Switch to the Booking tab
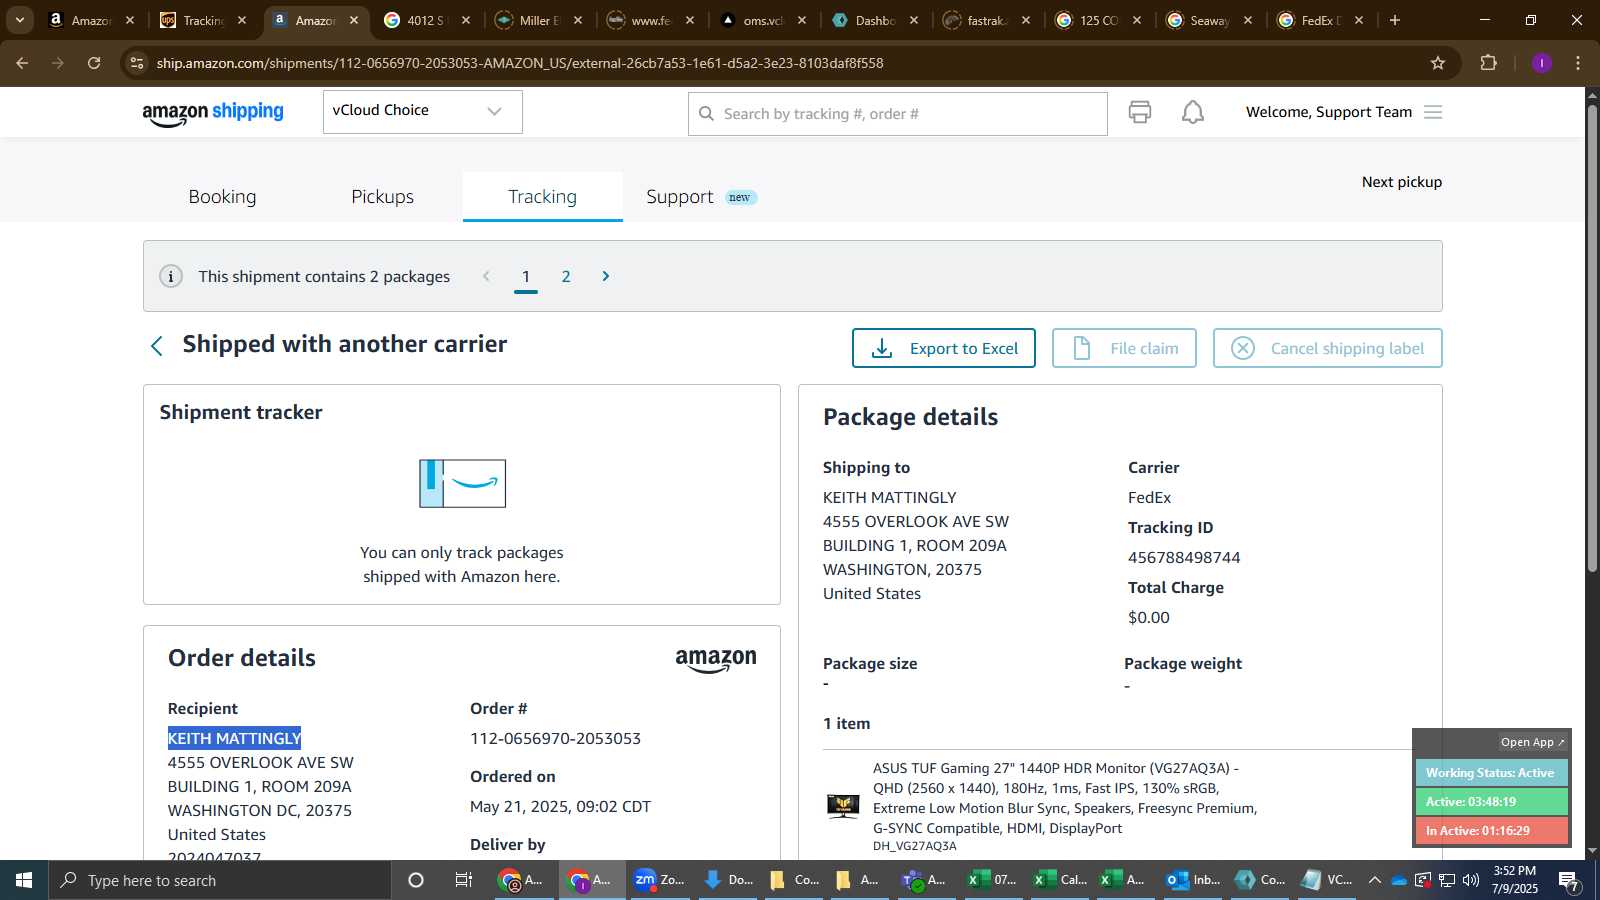Image resolution: width=1600 pixels, height=900 pixels. point(222,197)
